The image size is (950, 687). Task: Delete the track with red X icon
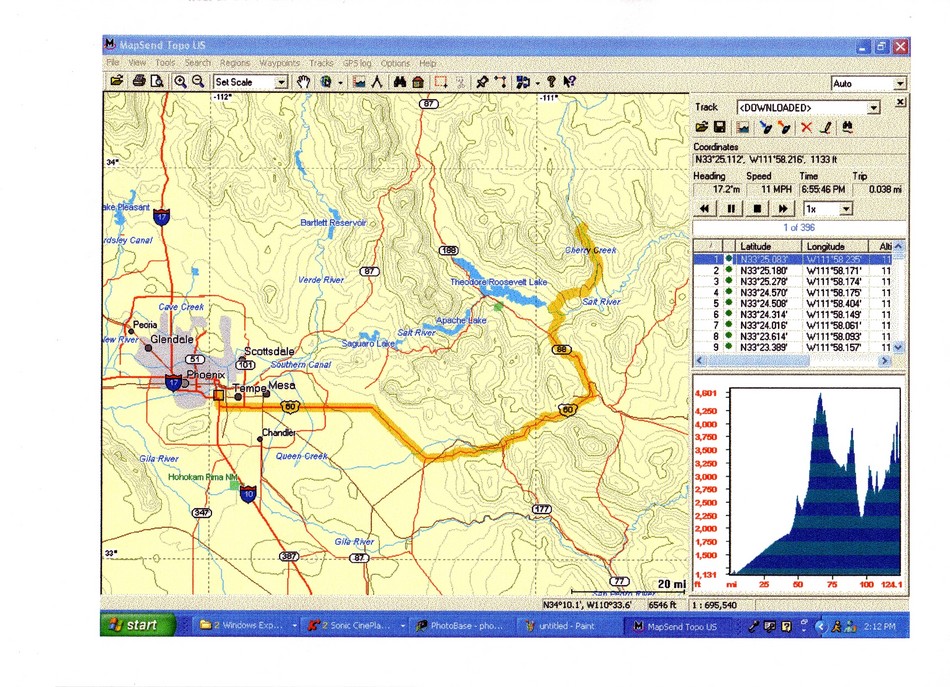coord(806,127)
